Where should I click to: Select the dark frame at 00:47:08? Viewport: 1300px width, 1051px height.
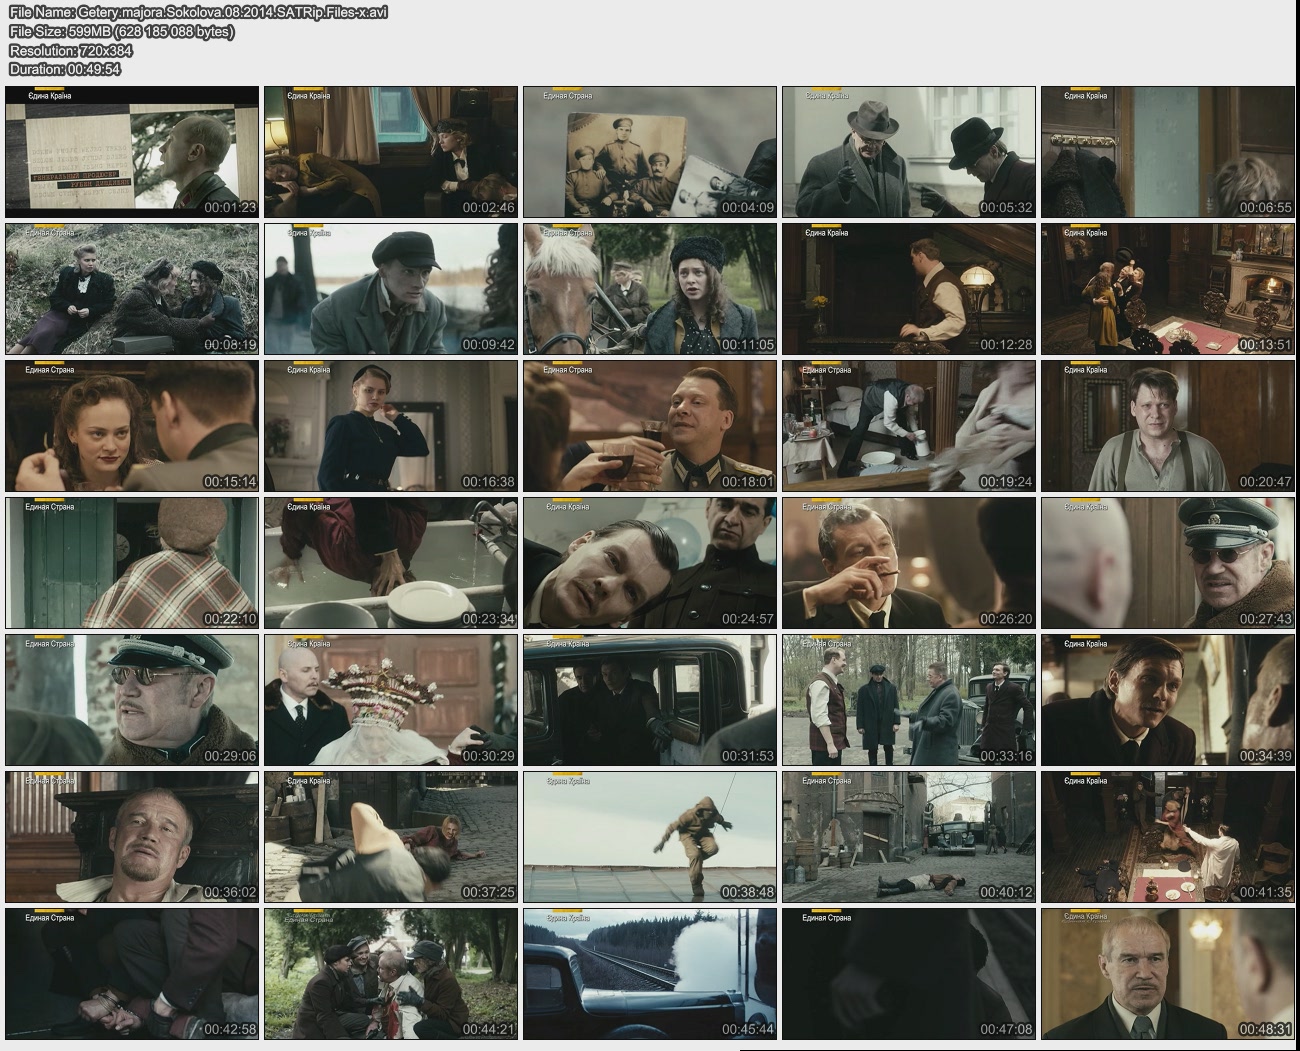click(x=908, y=974)
